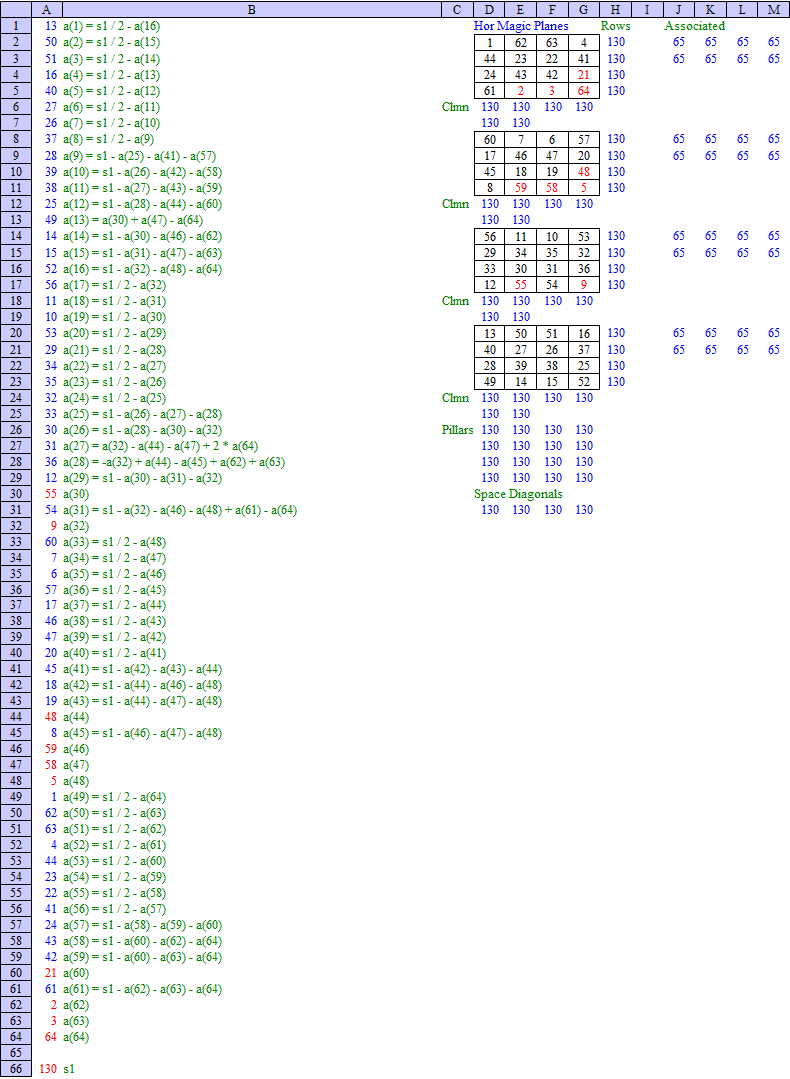Click the select-all corner box of the sheet
The width and height of the screenshot is (790, 1079).
coord(16,10)
